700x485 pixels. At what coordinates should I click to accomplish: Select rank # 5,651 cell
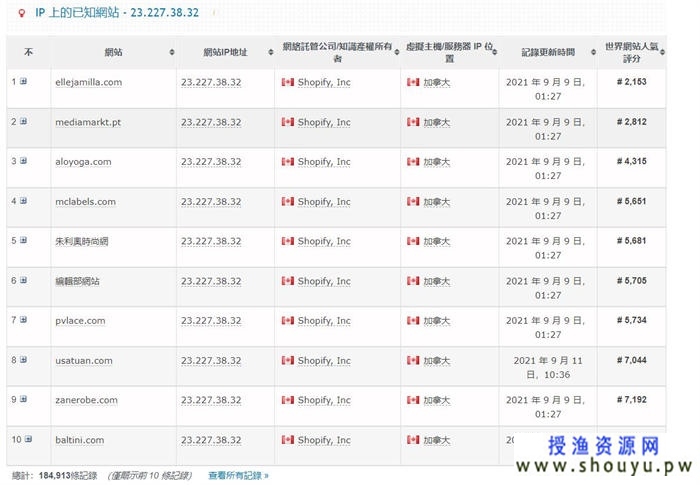(x=631, y=201)
